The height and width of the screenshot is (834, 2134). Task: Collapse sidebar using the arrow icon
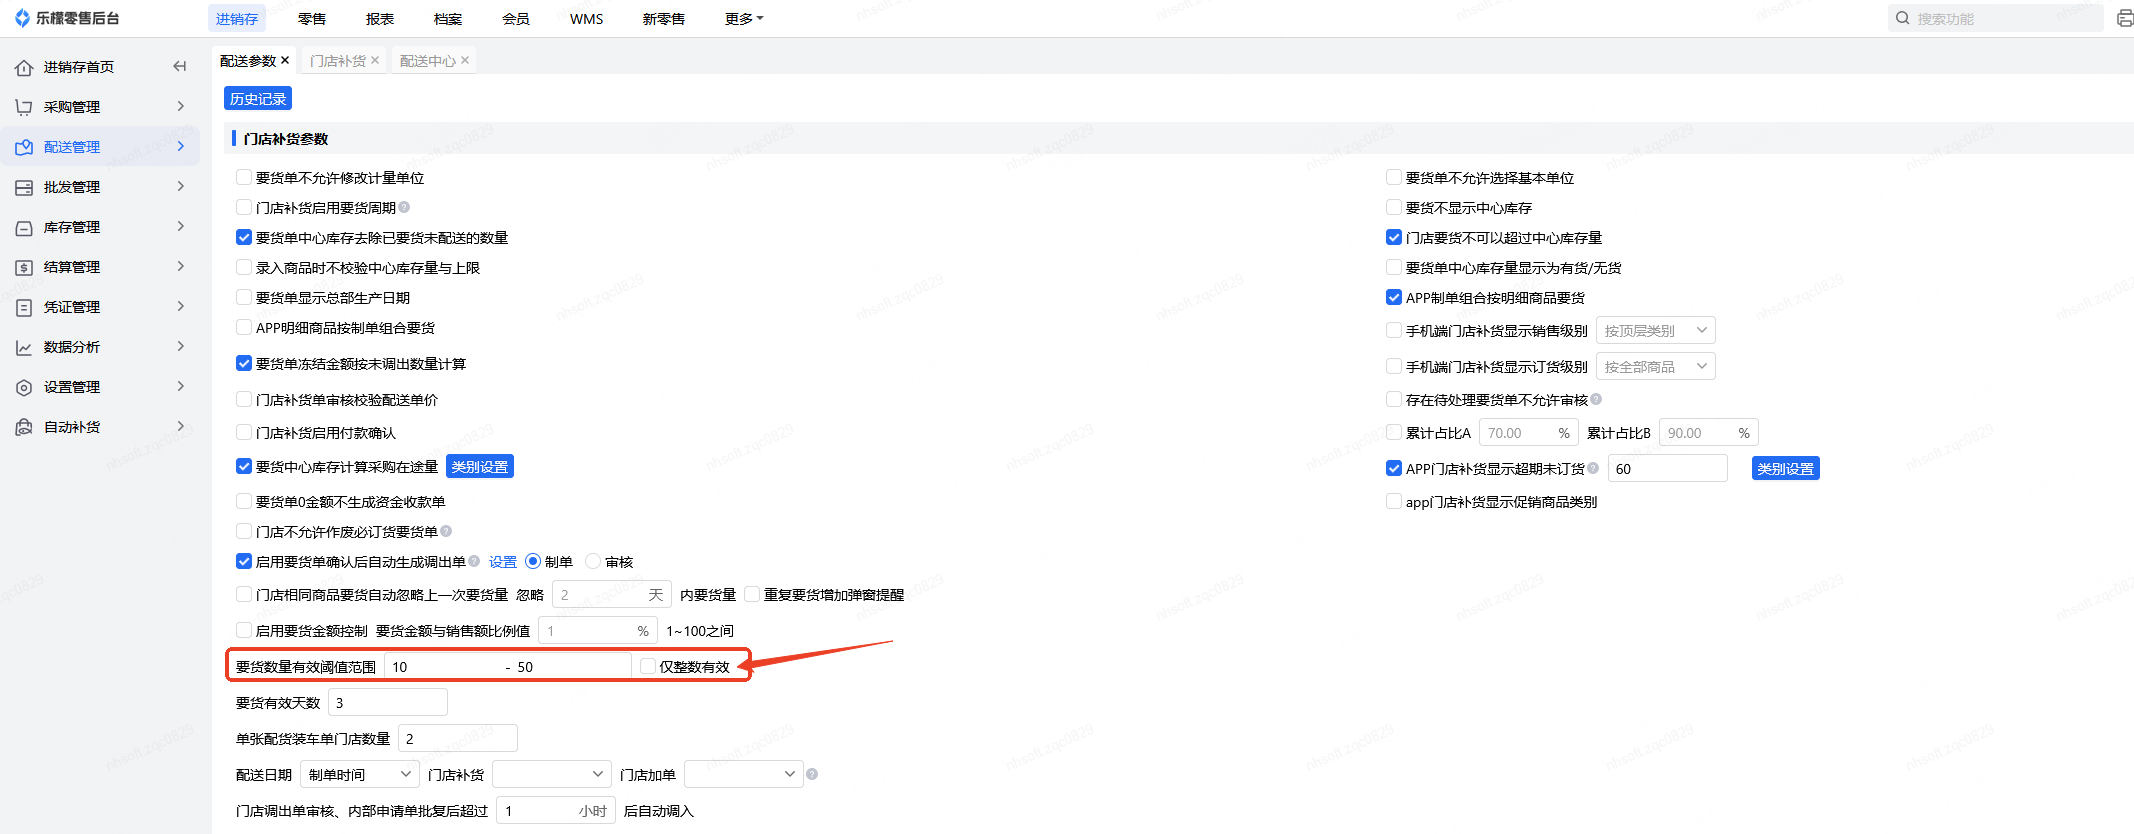pos(180,66)
